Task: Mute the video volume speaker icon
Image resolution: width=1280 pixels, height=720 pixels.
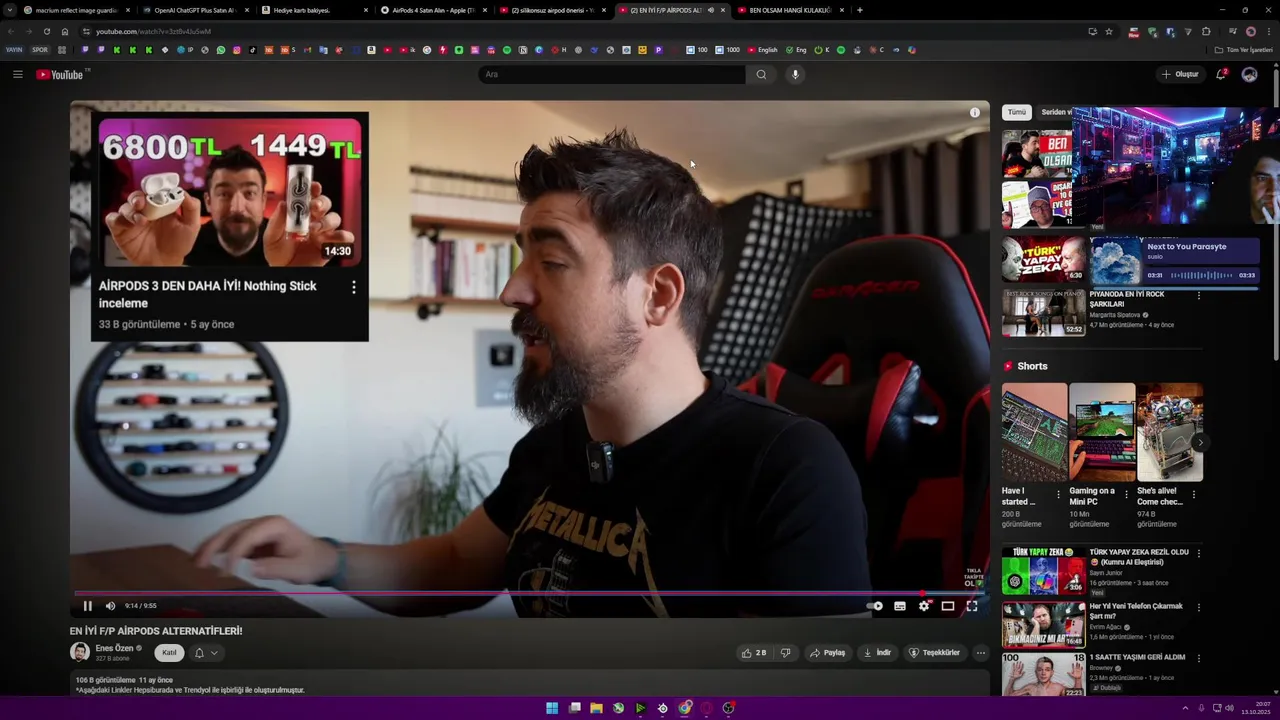Action: click(x=110, y=606)
